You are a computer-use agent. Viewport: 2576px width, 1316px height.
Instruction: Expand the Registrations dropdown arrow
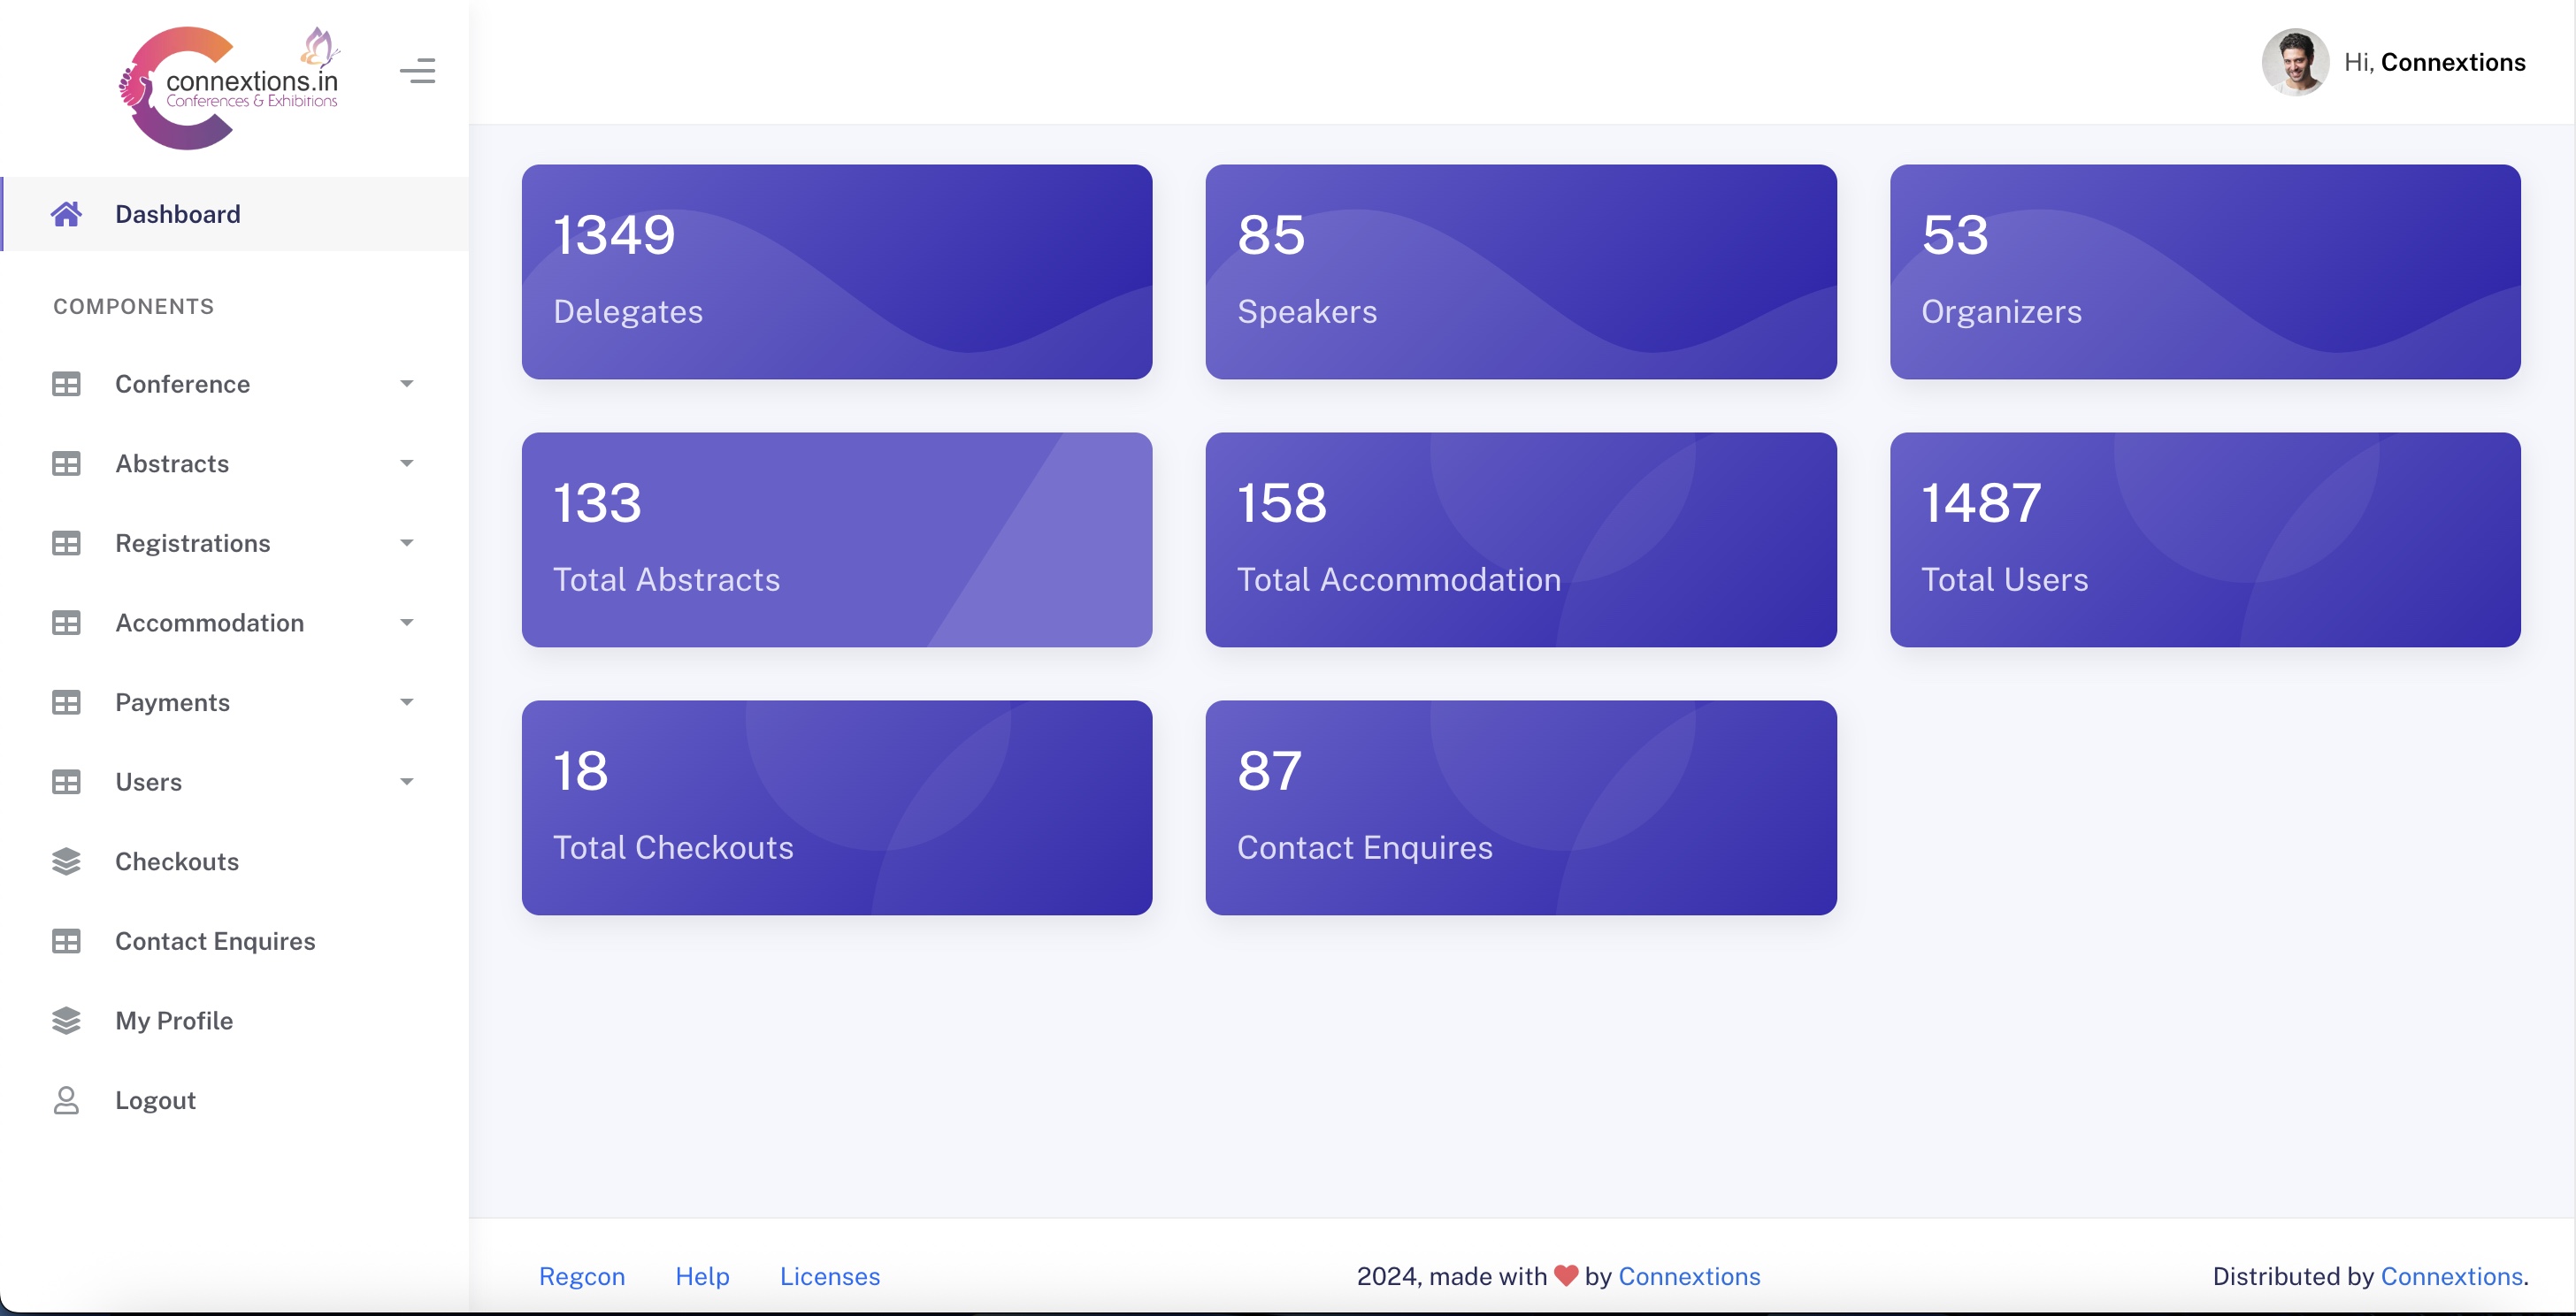point(406,543)
